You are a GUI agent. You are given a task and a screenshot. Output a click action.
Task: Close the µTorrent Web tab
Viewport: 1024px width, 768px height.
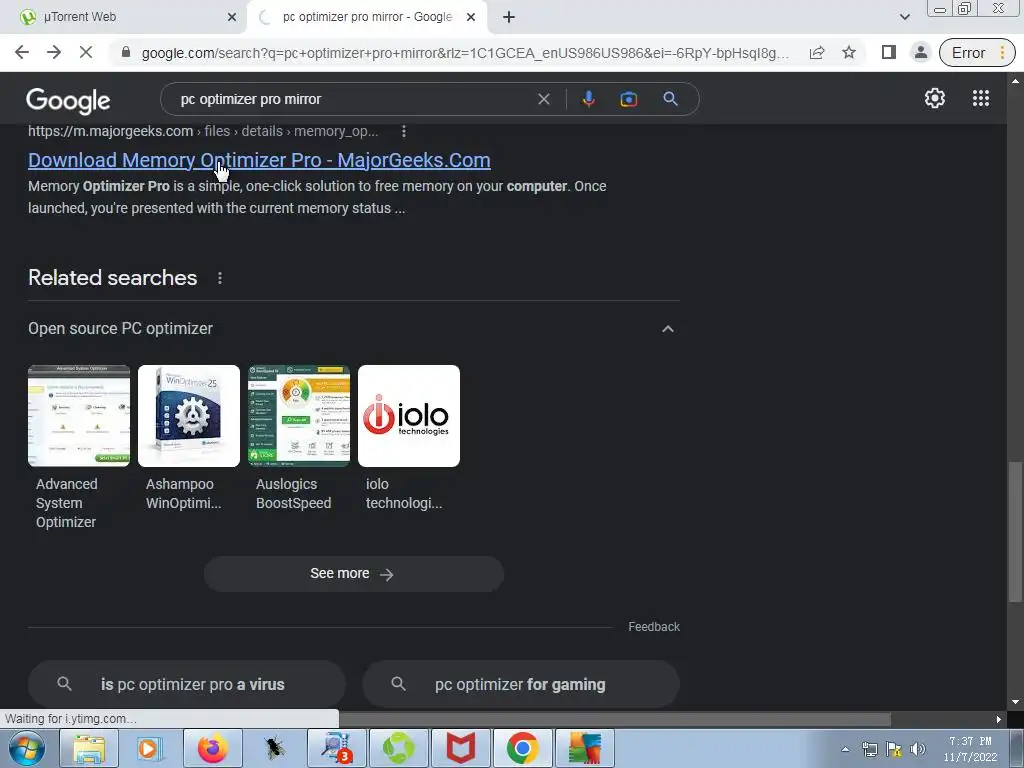[x=232, y=17]
